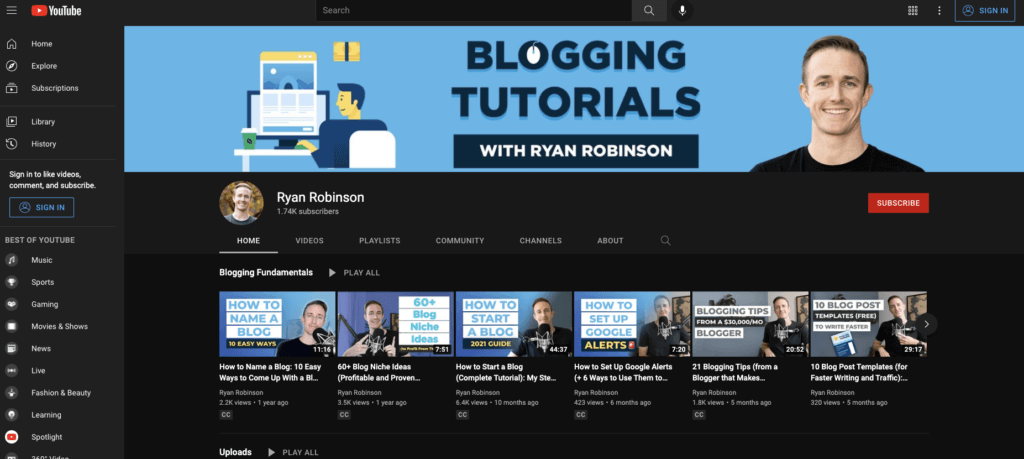
Task: Open the three-dot settings menu
Action: click(x=939, y=10)
